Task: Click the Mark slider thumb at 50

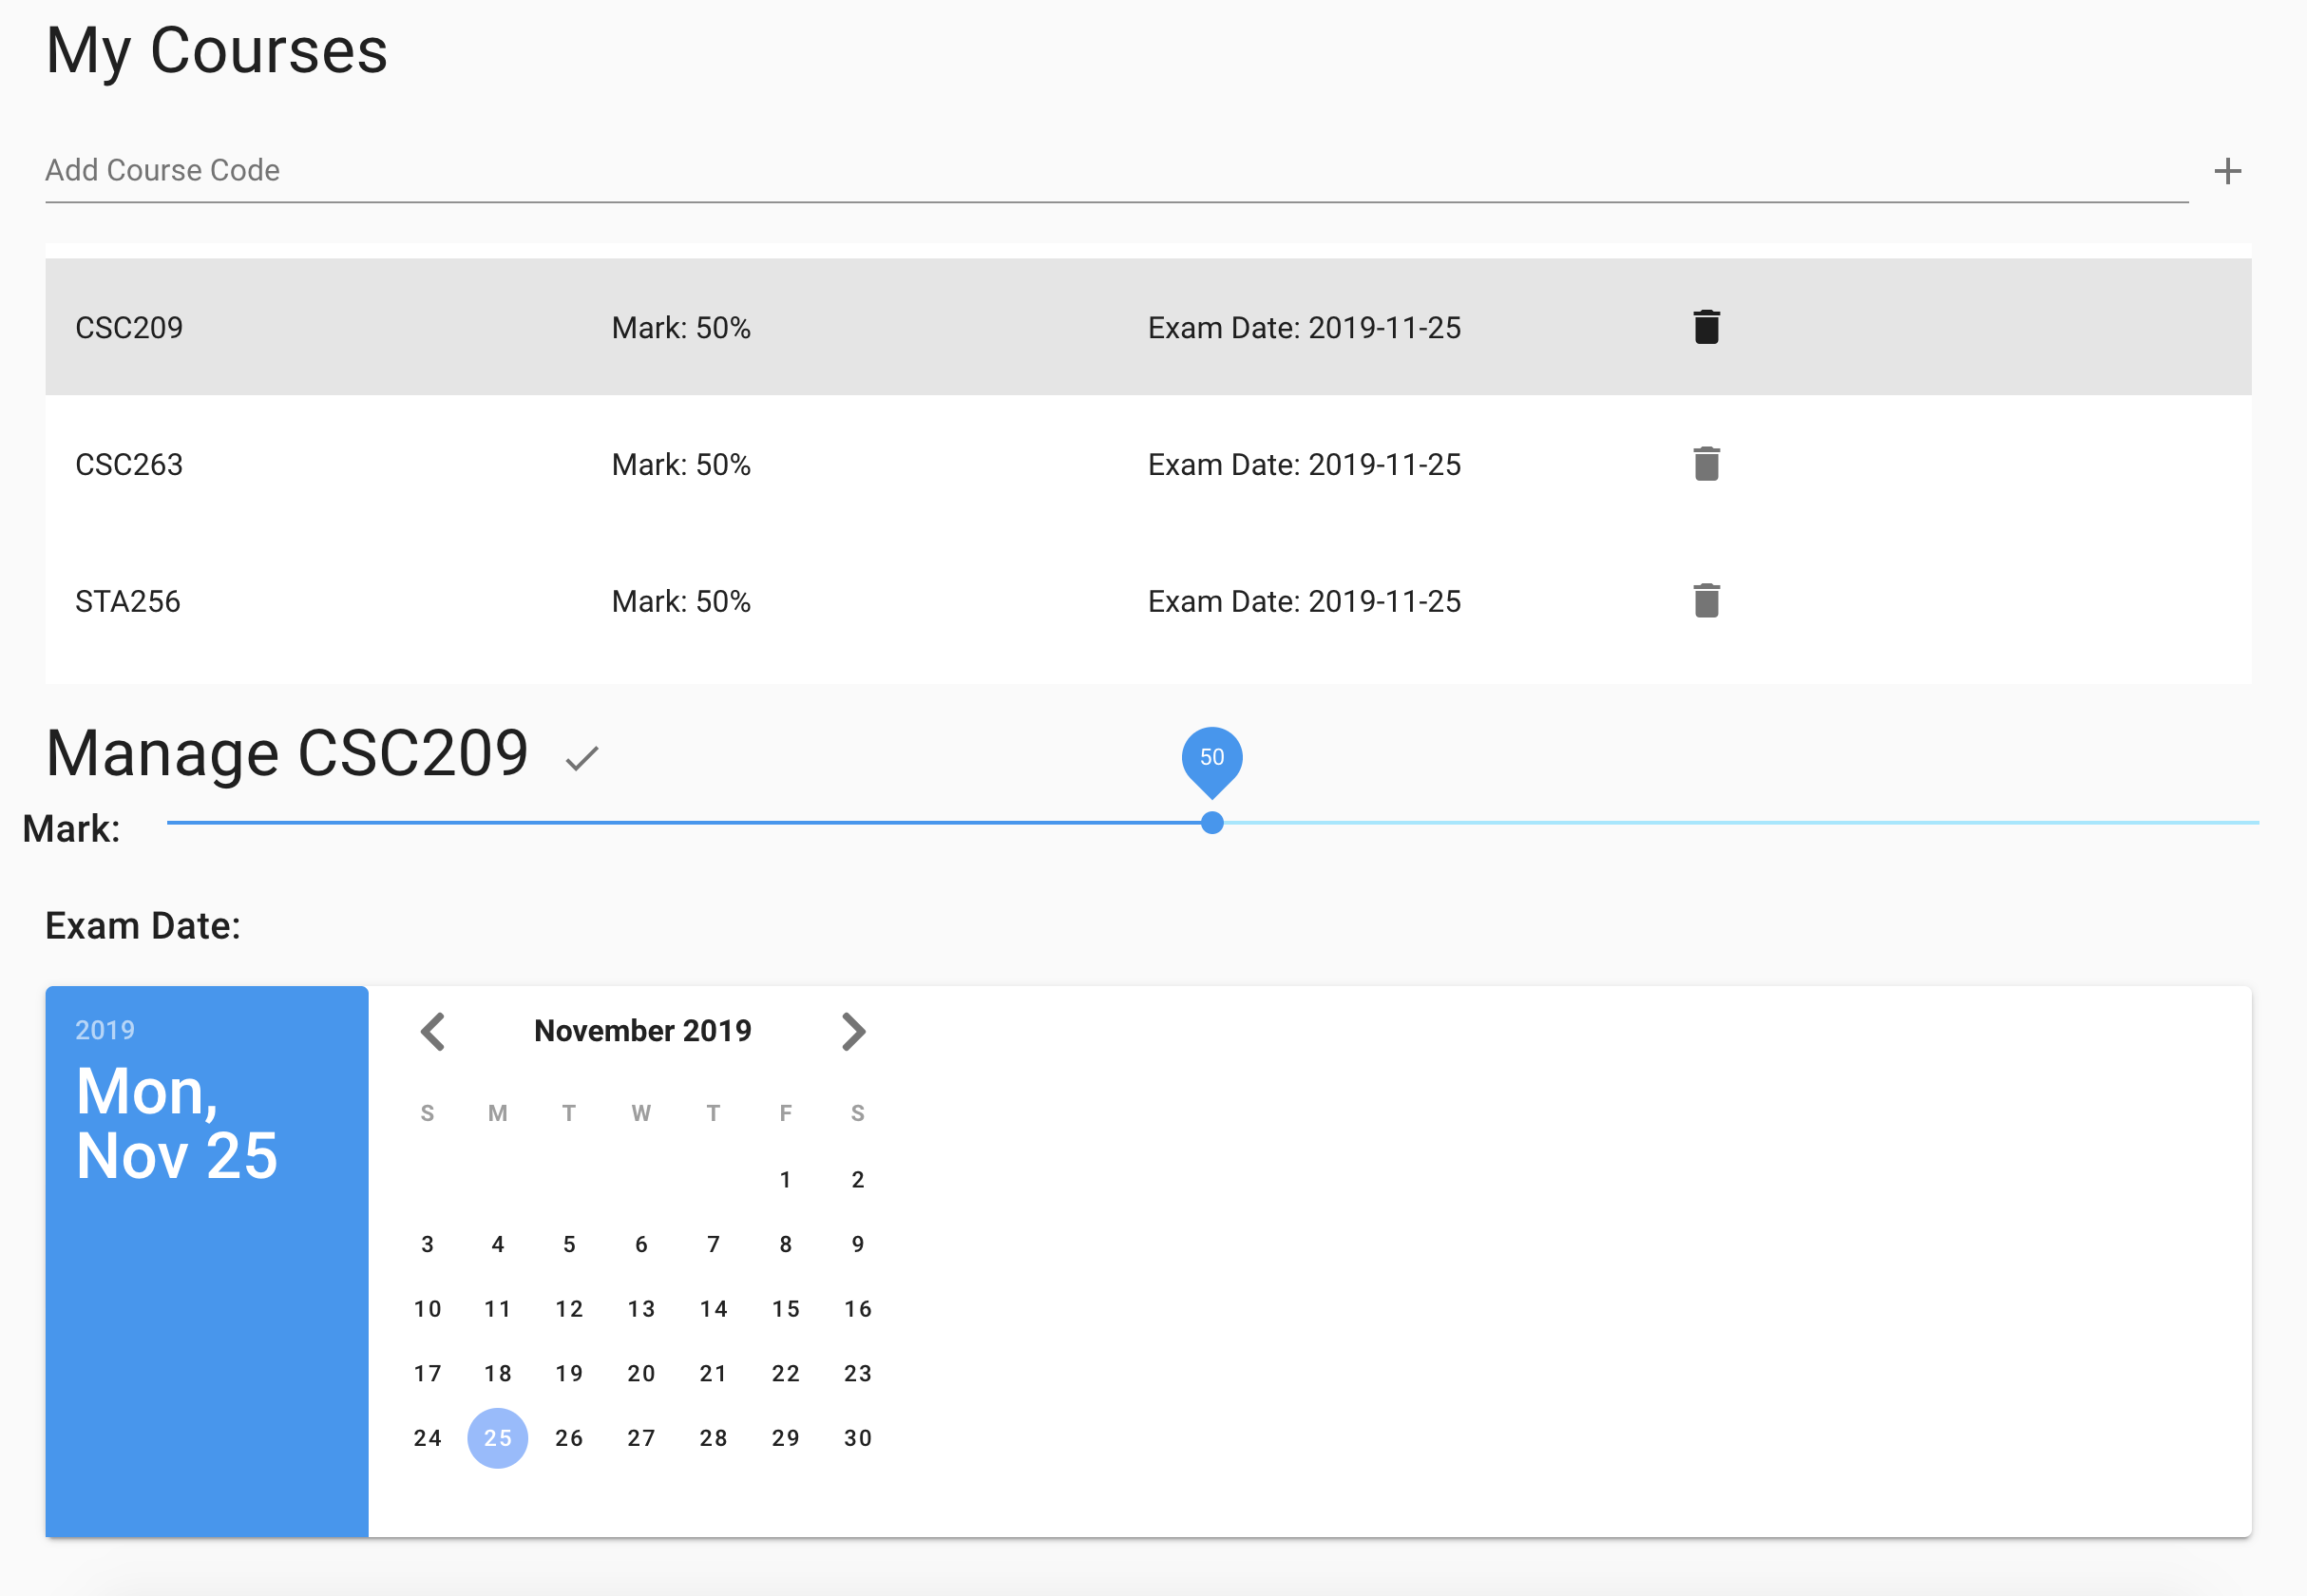Action: click(1211, 823)
